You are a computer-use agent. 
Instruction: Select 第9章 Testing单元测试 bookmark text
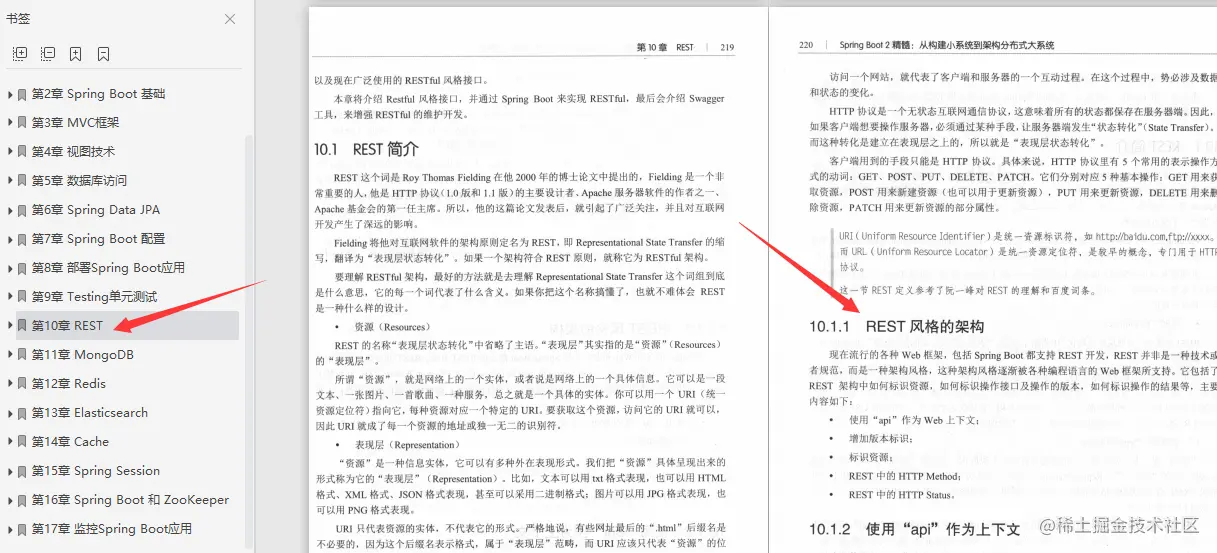pos(94,297)
